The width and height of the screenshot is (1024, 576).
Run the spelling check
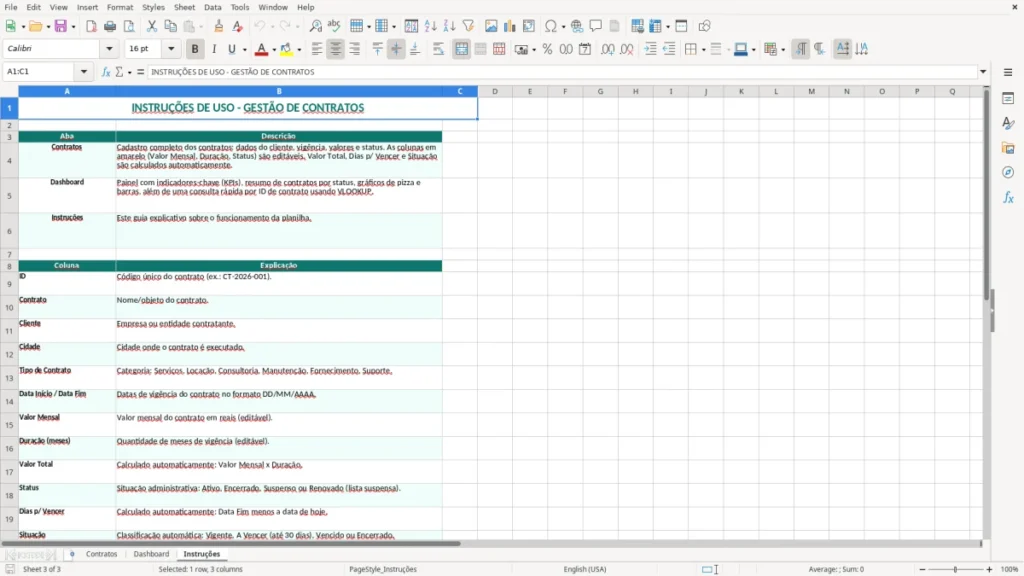coord(334,26)
